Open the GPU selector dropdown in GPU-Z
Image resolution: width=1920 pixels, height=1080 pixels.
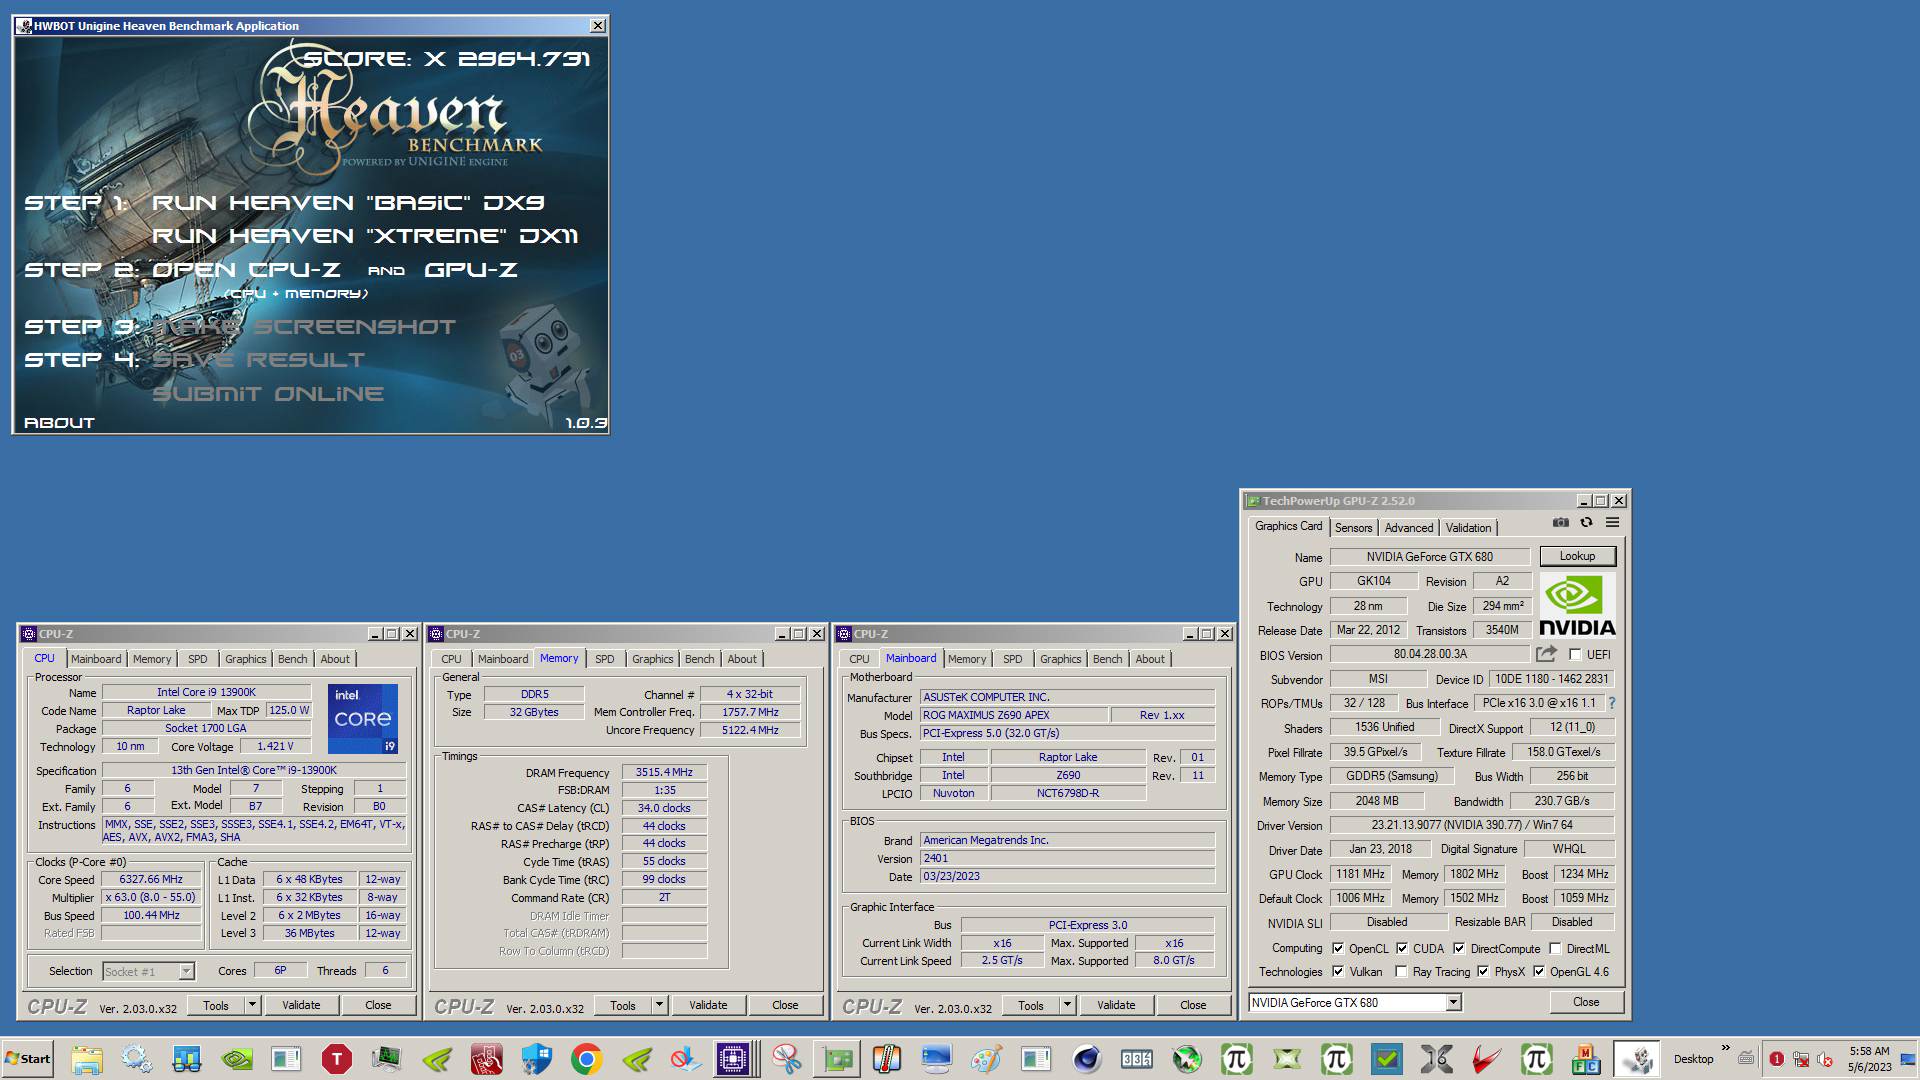(1453, 1002)
